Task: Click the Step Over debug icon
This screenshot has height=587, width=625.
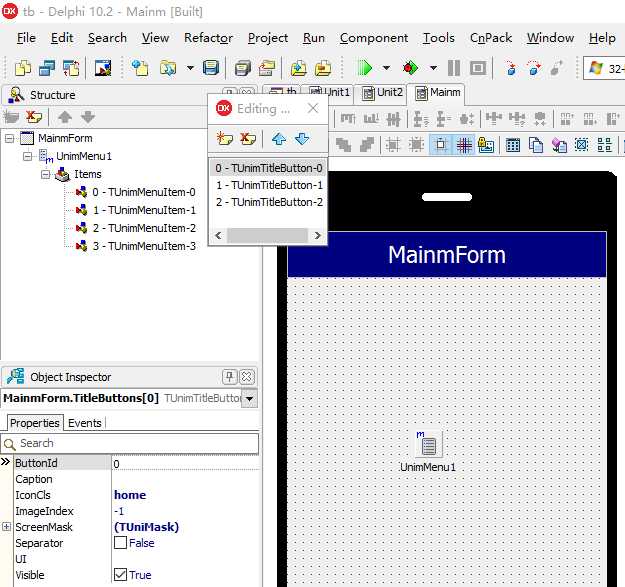Action: coord(534,68)
